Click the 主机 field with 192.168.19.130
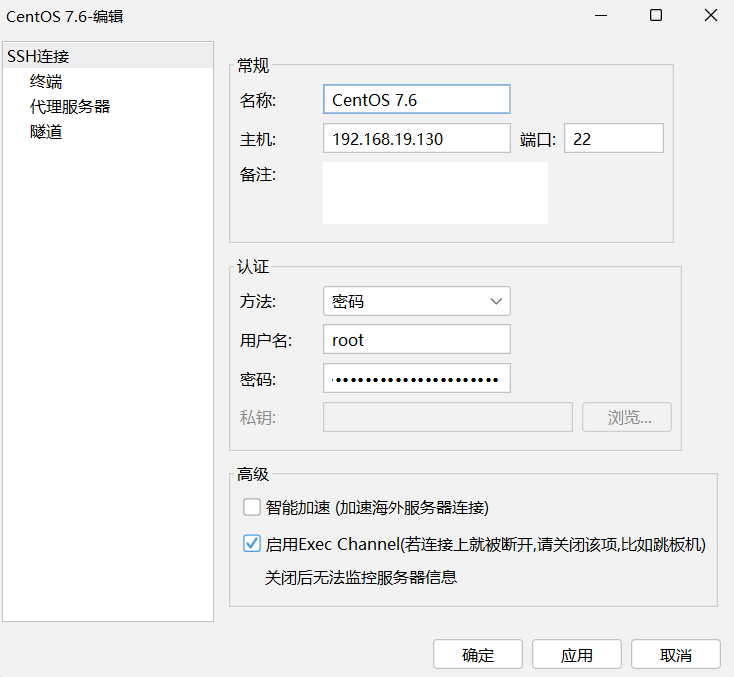The image size is (734, 677). pyautogui.click(x=417, y=138)
